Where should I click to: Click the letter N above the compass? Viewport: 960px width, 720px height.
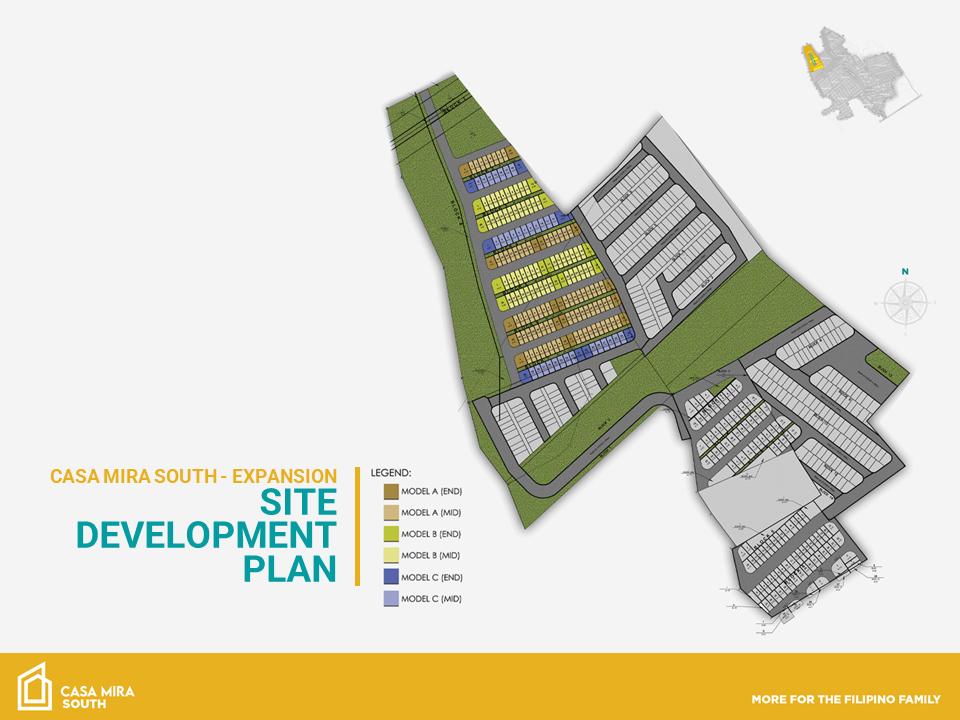tap(905, 271)
